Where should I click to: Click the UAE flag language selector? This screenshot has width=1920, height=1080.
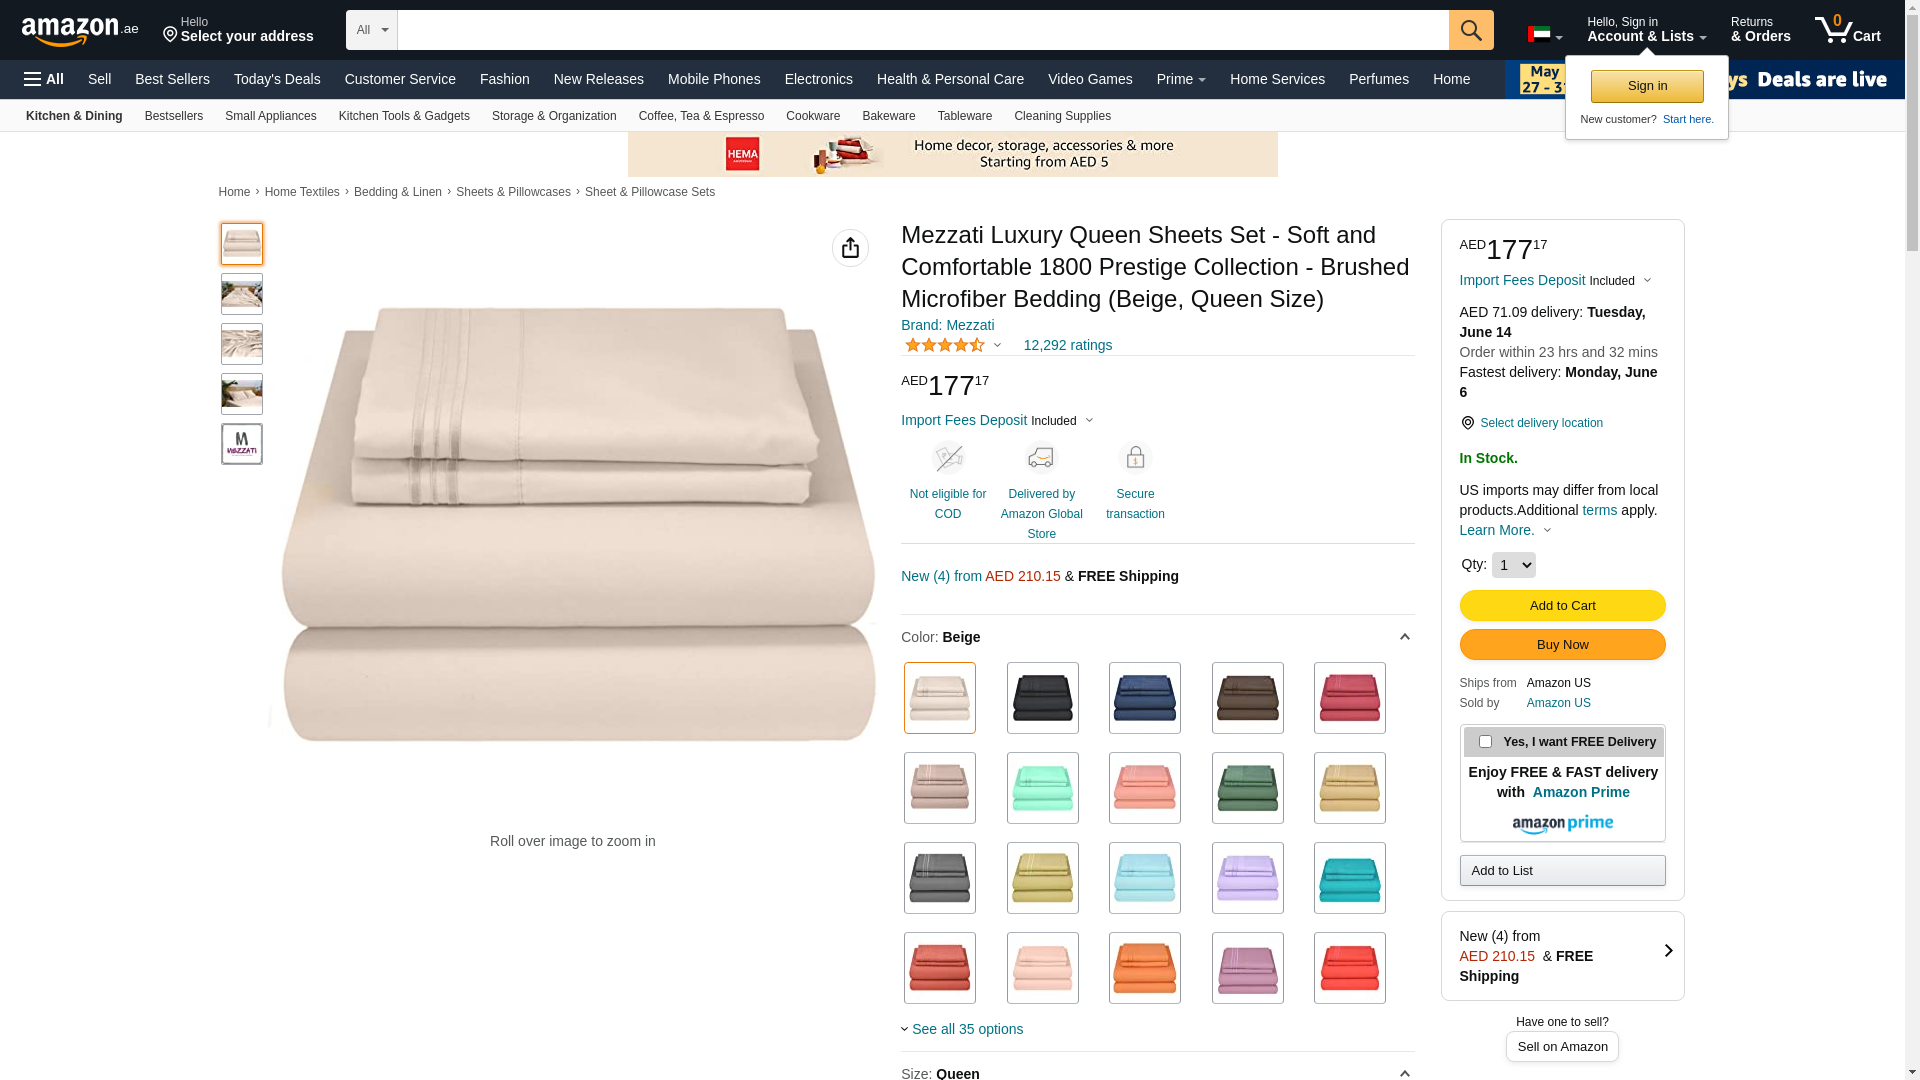1544,35
